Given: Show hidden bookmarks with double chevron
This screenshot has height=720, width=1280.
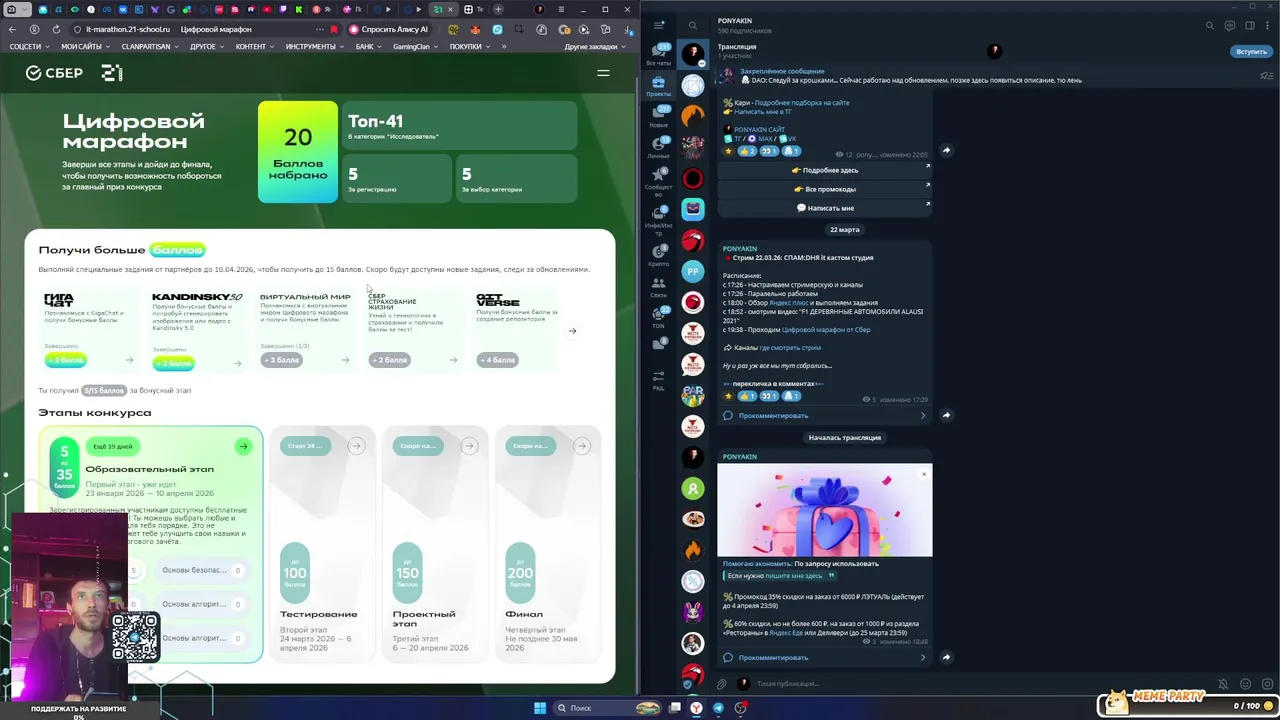Looking at the screenshot, I should pyautogui.click(x=503, y=46).
